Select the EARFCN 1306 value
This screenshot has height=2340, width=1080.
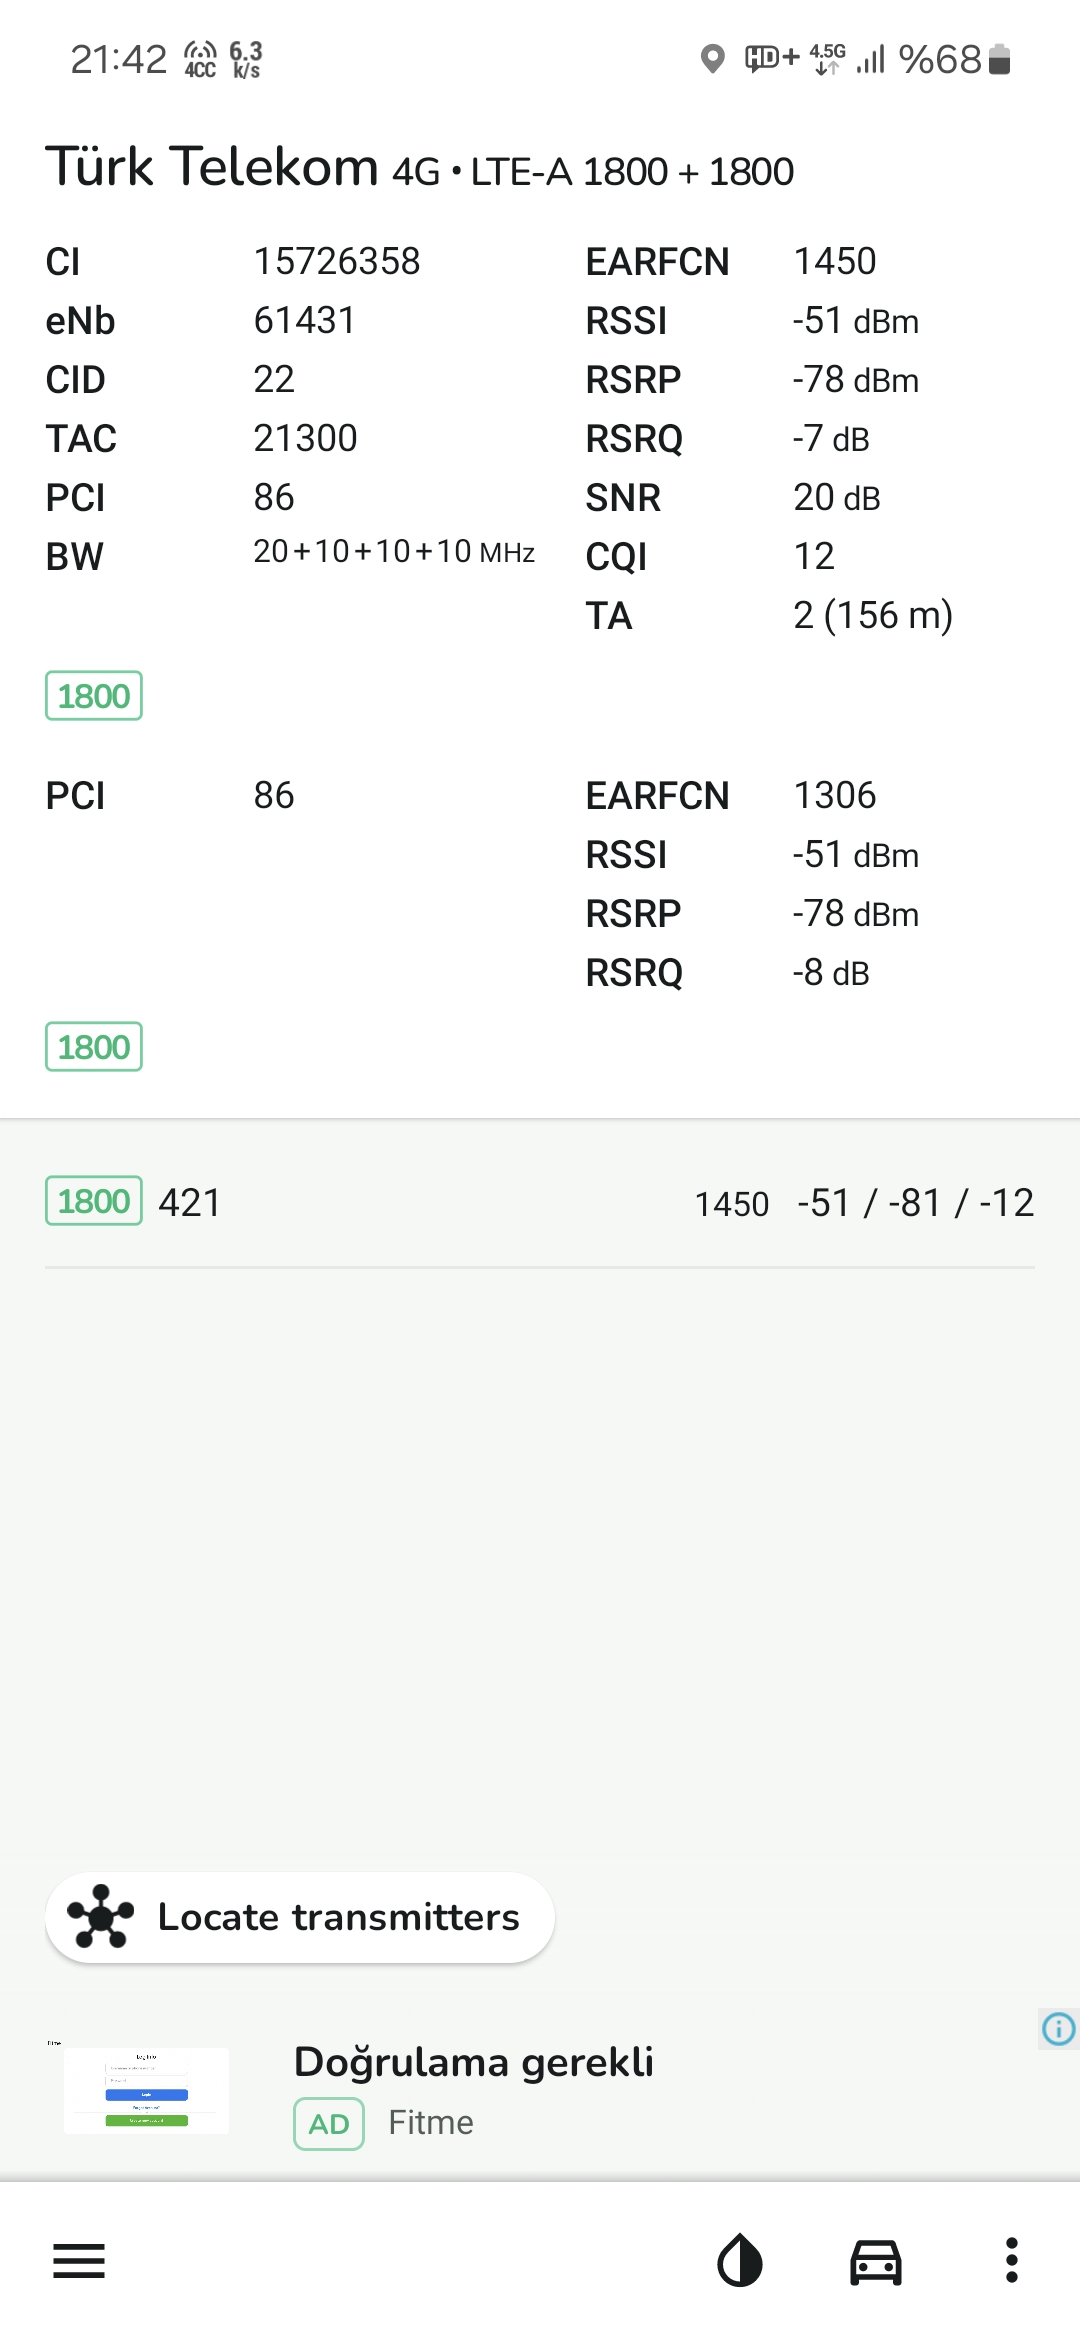pyautogui.click(x=835, y=796)
